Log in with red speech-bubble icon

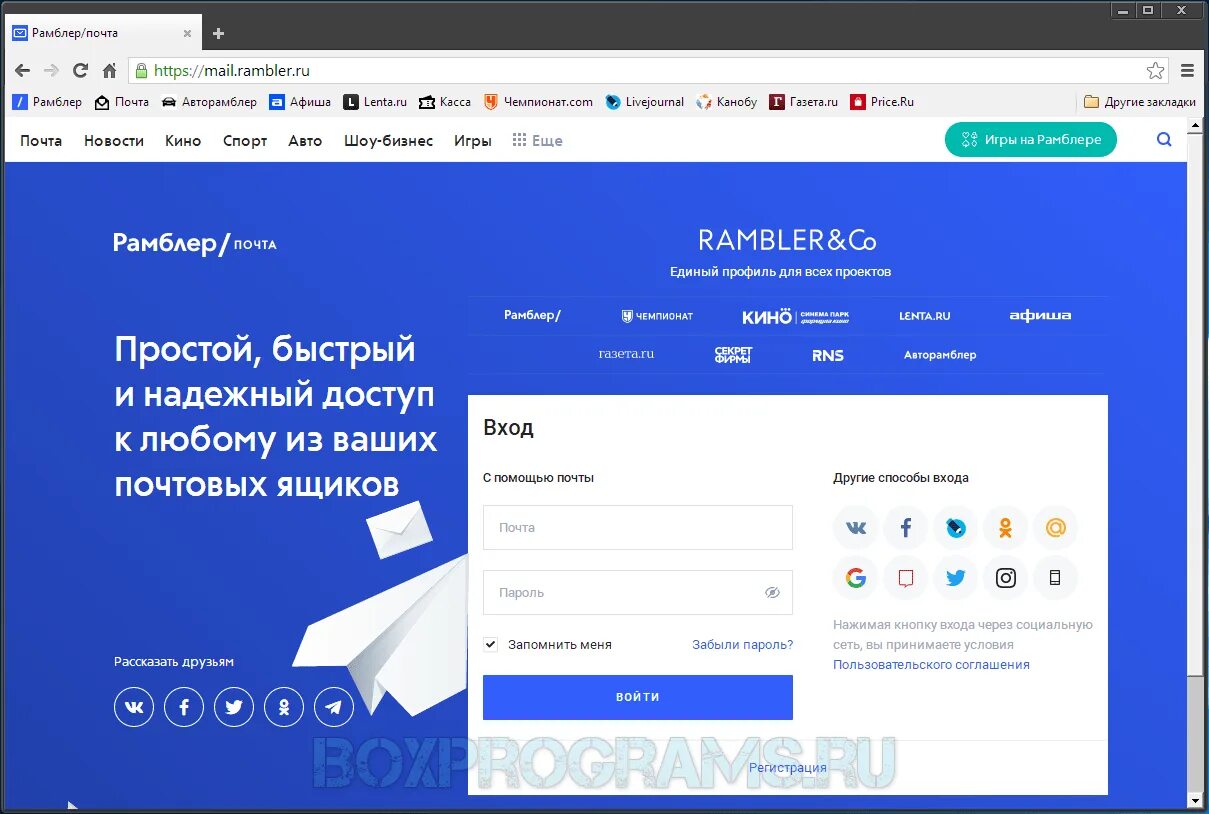point(906,578)
